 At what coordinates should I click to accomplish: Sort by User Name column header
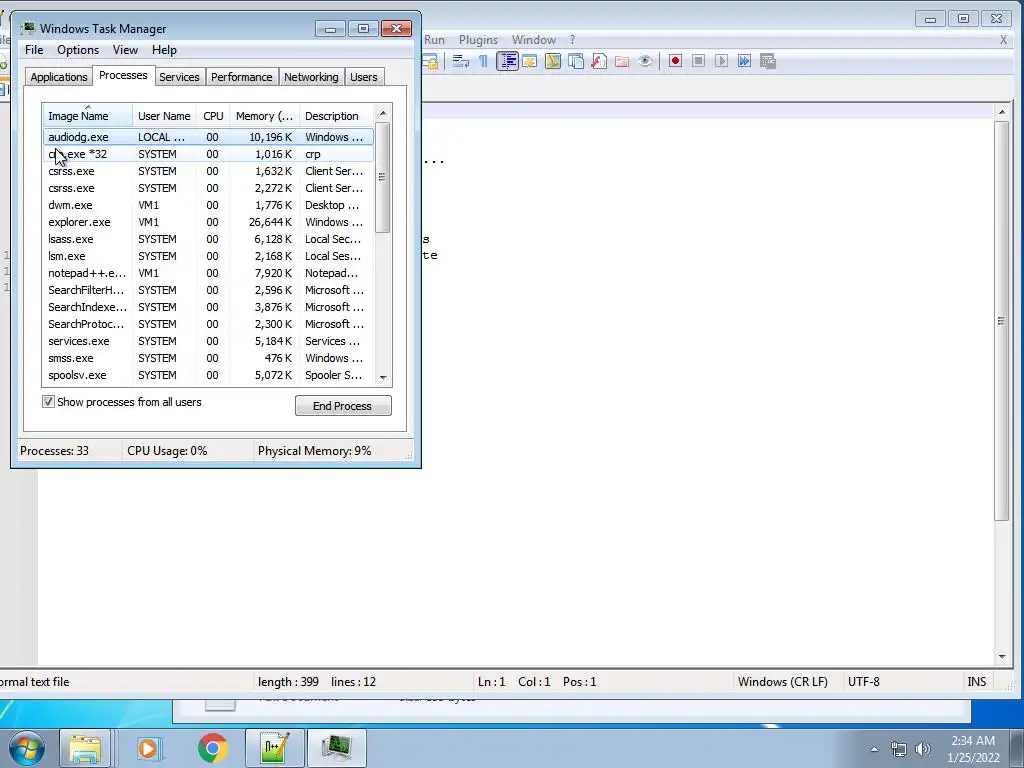click(165, 116)
